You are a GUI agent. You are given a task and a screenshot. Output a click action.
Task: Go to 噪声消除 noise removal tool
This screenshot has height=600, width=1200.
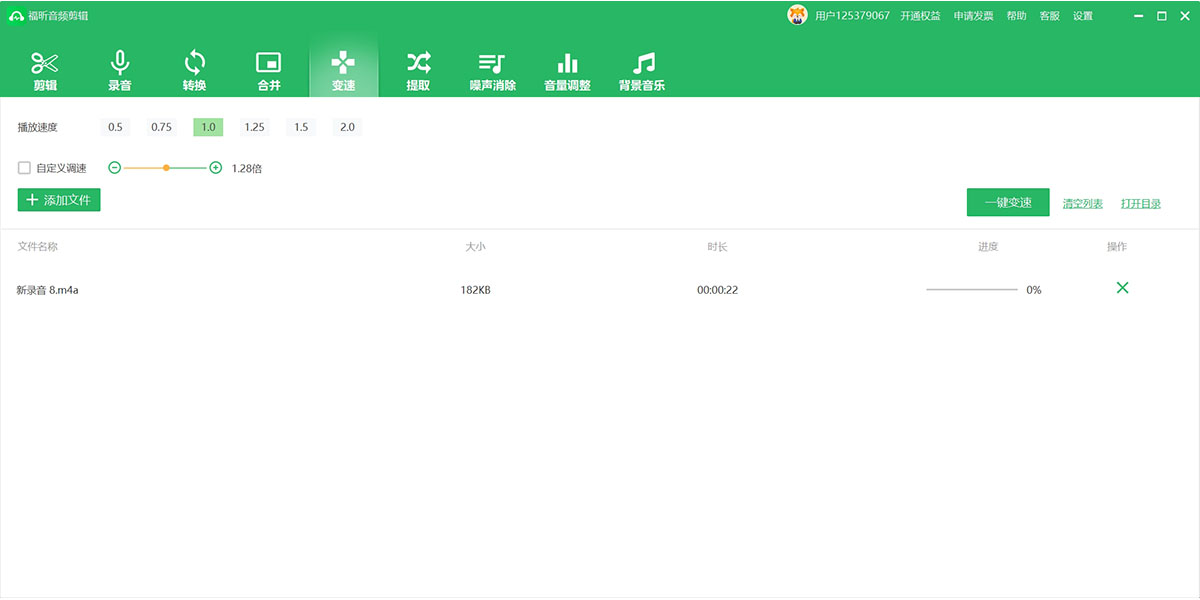(x=492, y=70)
